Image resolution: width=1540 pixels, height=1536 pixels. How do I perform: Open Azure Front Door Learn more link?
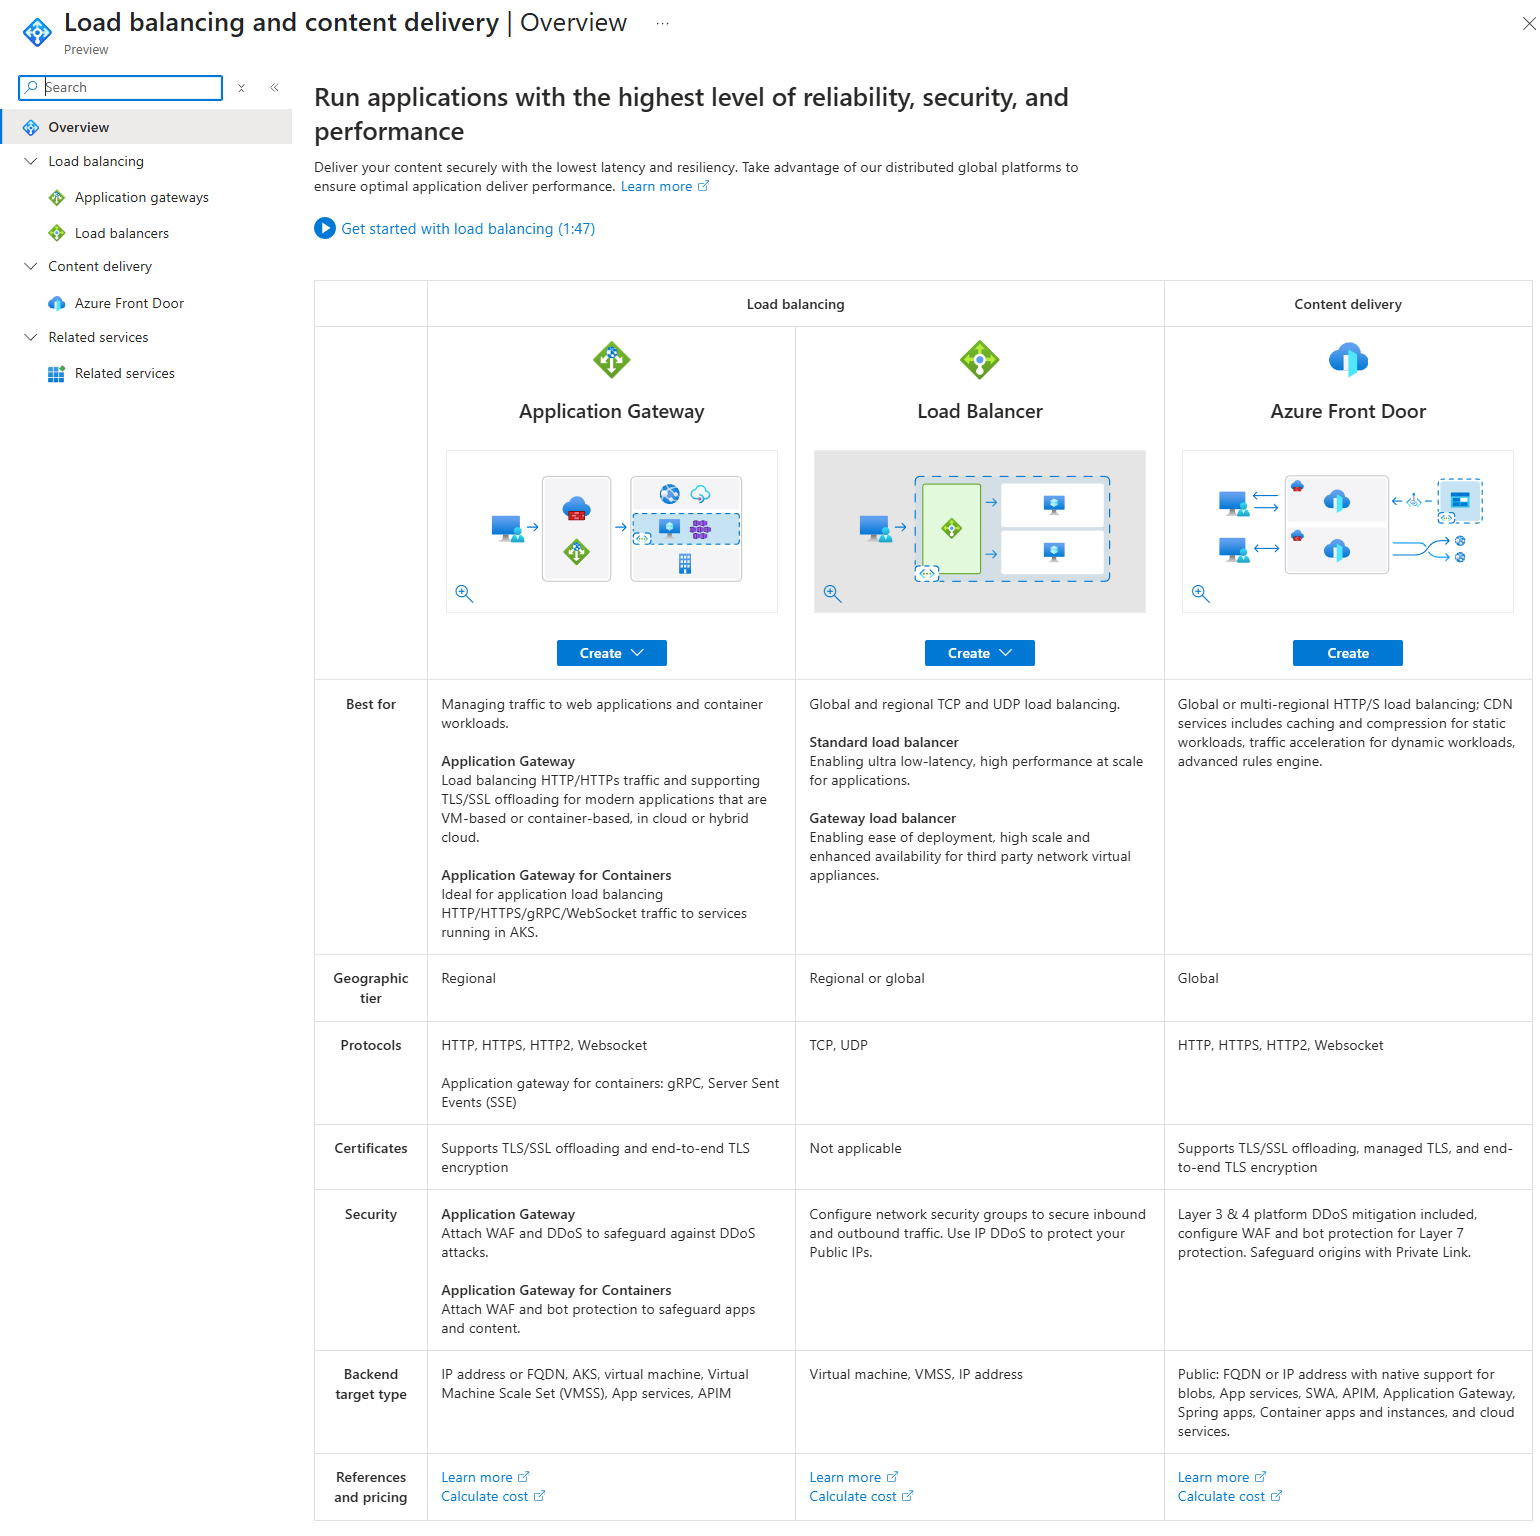[x=1222, y=1478]
